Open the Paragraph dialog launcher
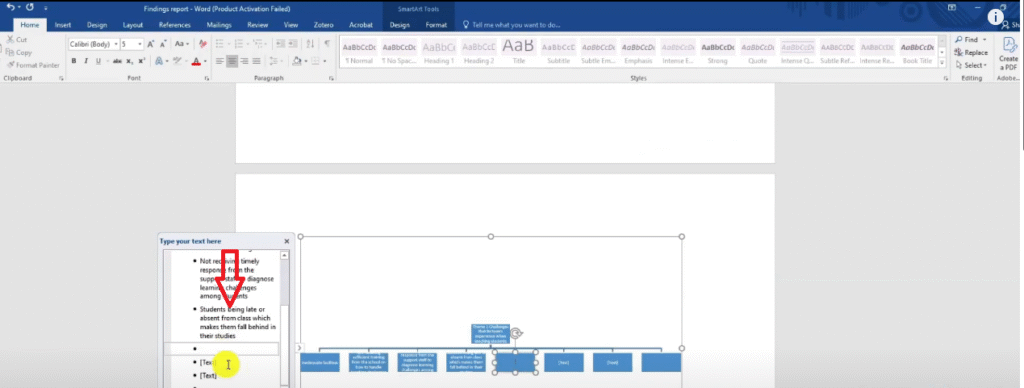1024x388 pixels. tap(332, 78)
